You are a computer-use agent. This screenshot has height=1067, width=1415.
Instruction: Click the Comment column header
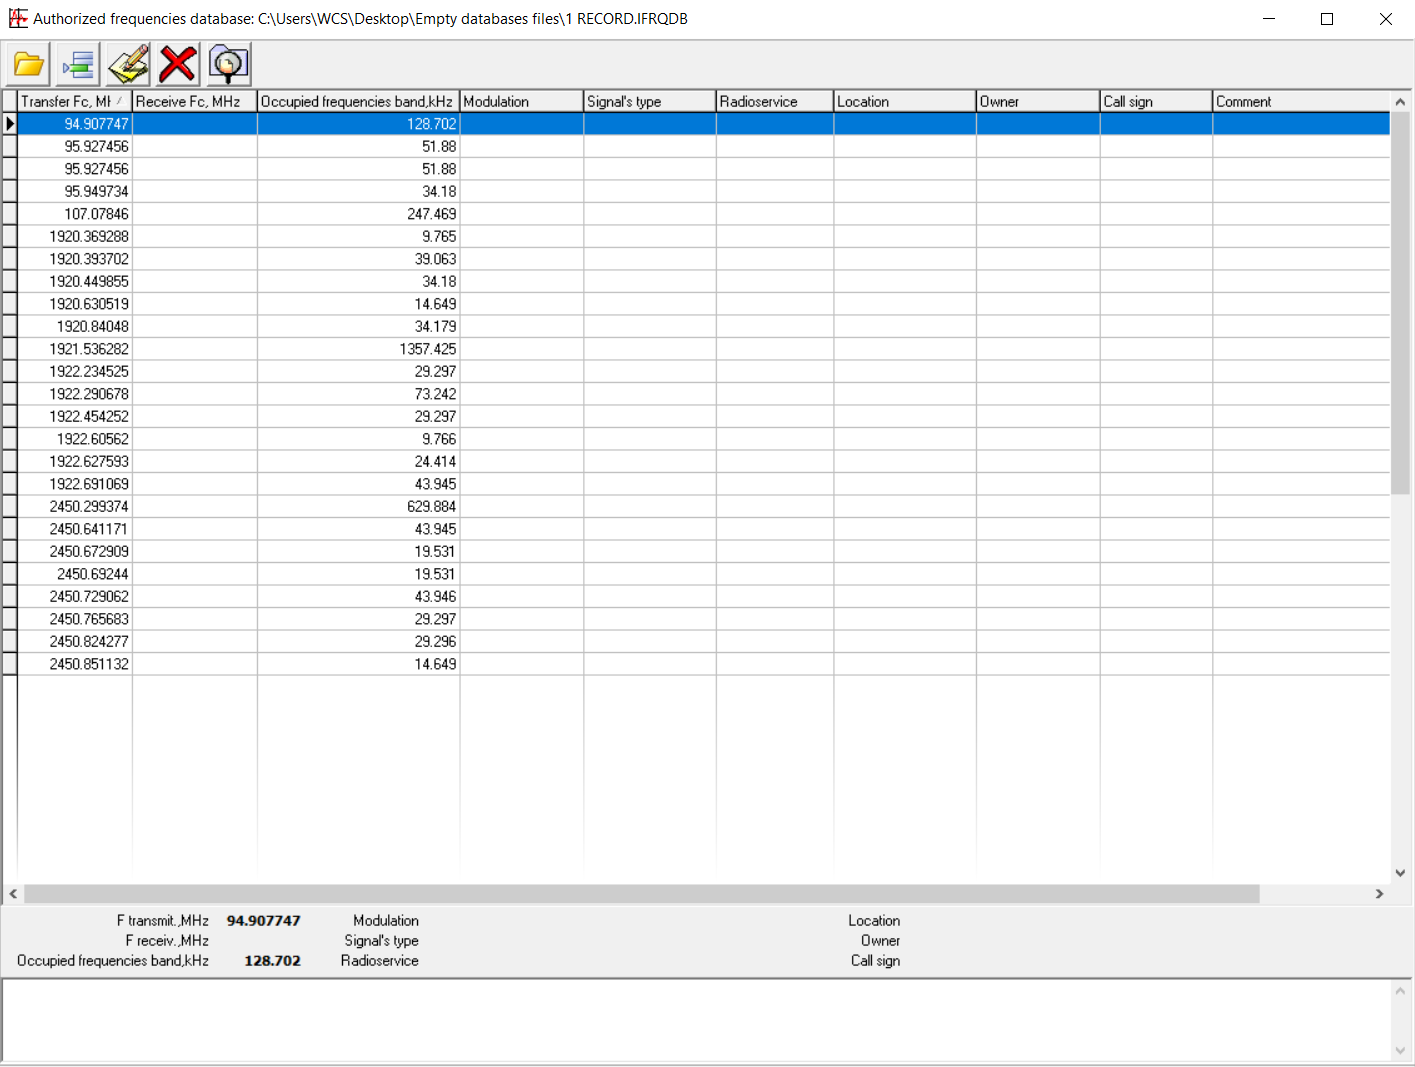point(1301,101)
